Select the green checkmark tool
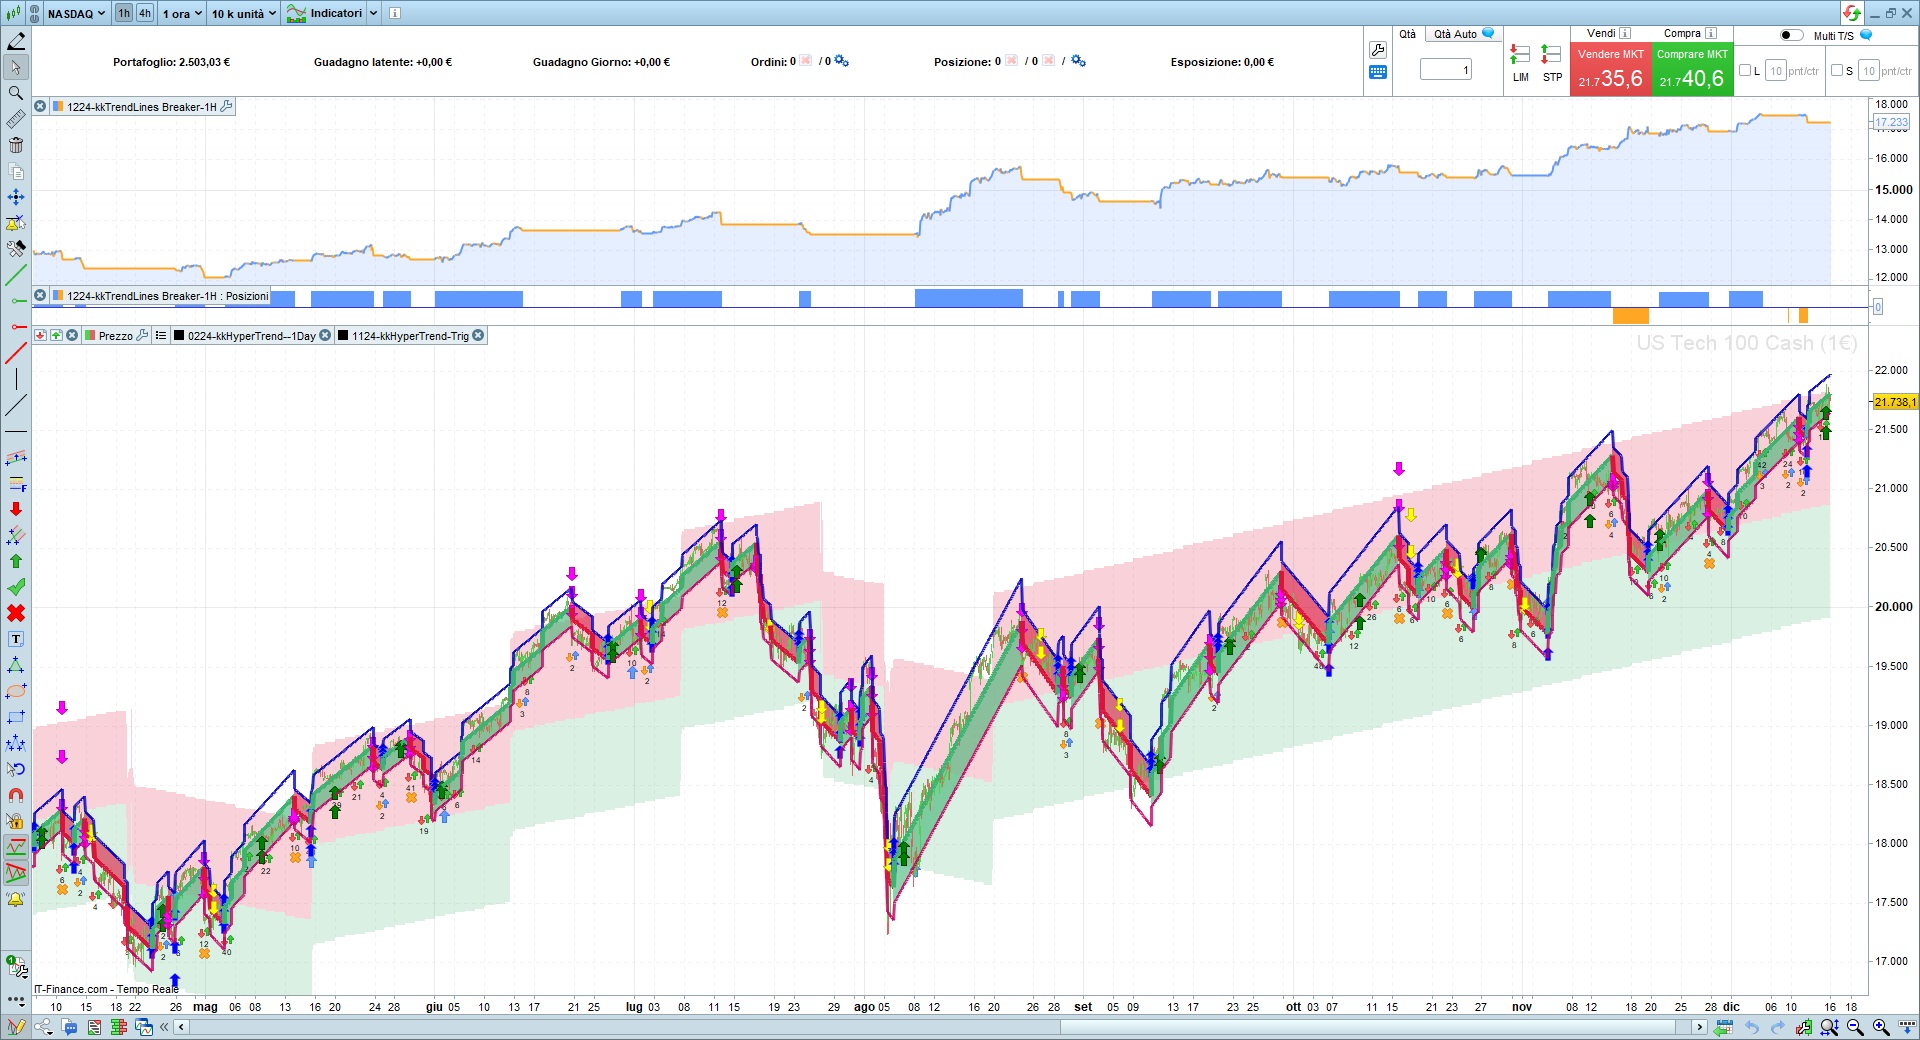The height and width of the screenshot is (1040, 1920). pos(16,587)
